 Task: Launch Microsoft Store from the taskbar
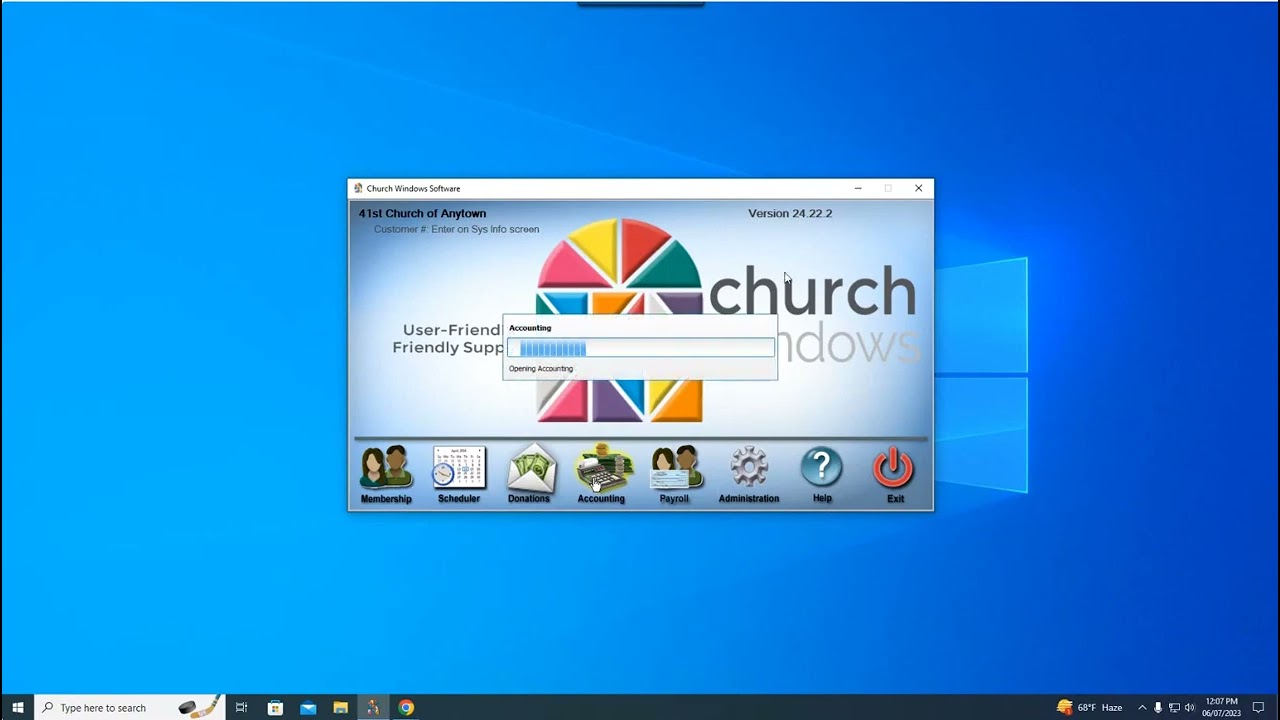(275, 708)
